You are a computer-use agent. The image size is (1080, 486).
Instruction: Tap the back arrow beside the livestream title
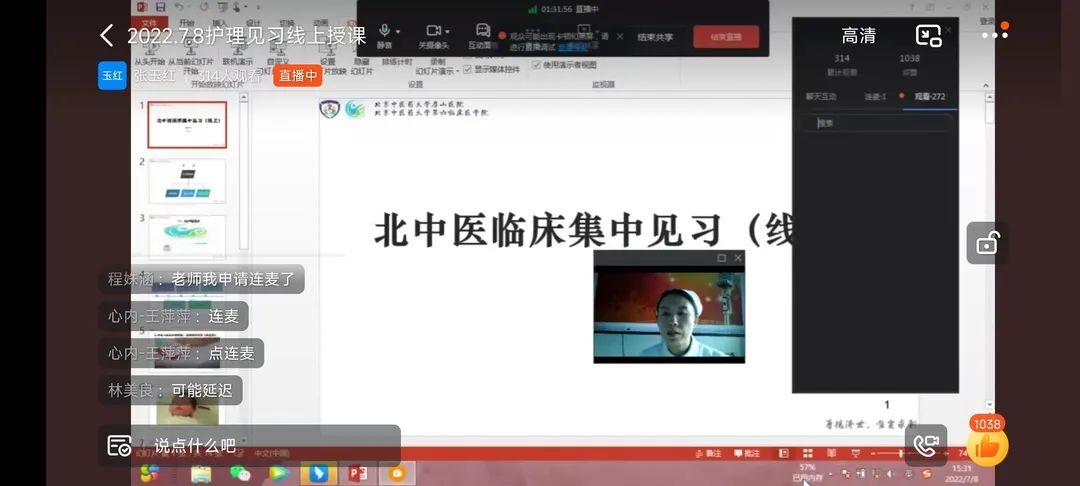tap(107, 36)
